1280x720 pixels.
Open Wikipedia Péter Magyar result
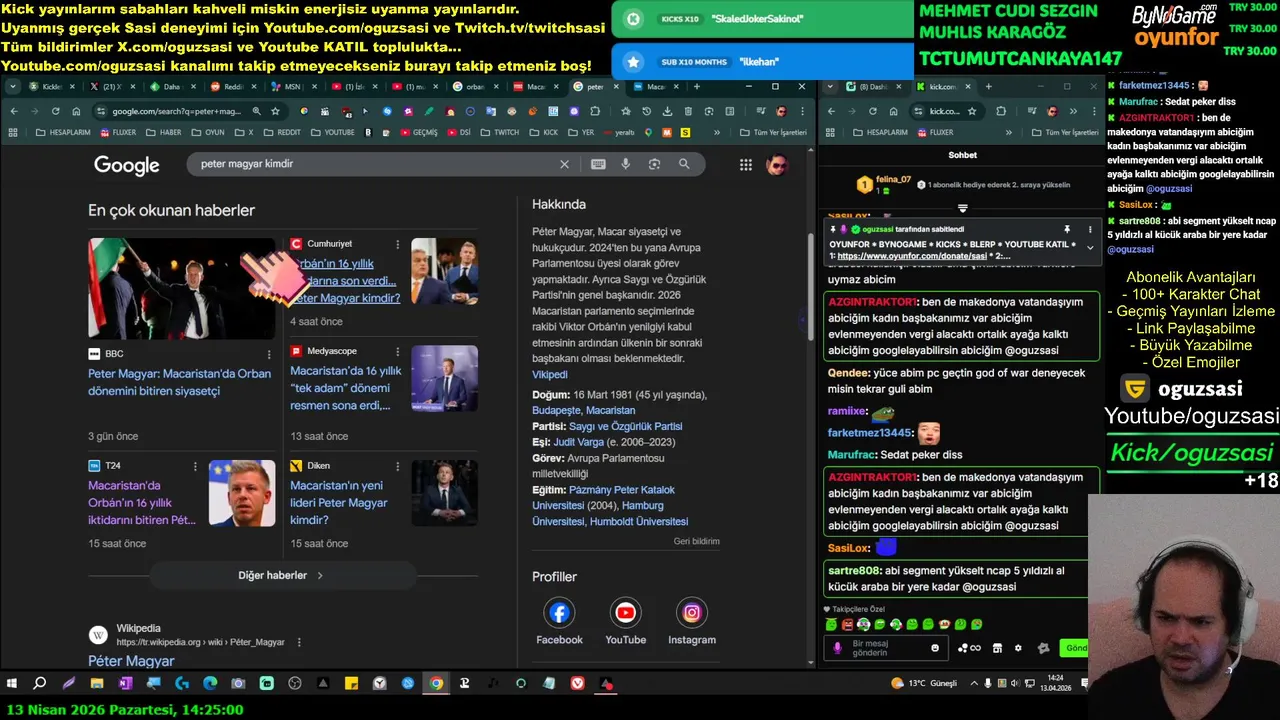(x=131, y=661)
